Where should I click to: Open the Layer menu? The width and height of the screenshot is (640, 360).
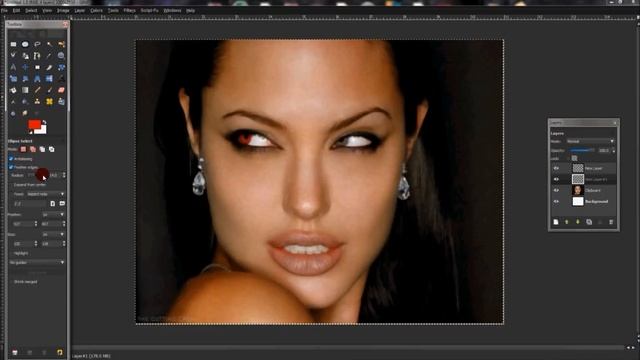[80, 10]
